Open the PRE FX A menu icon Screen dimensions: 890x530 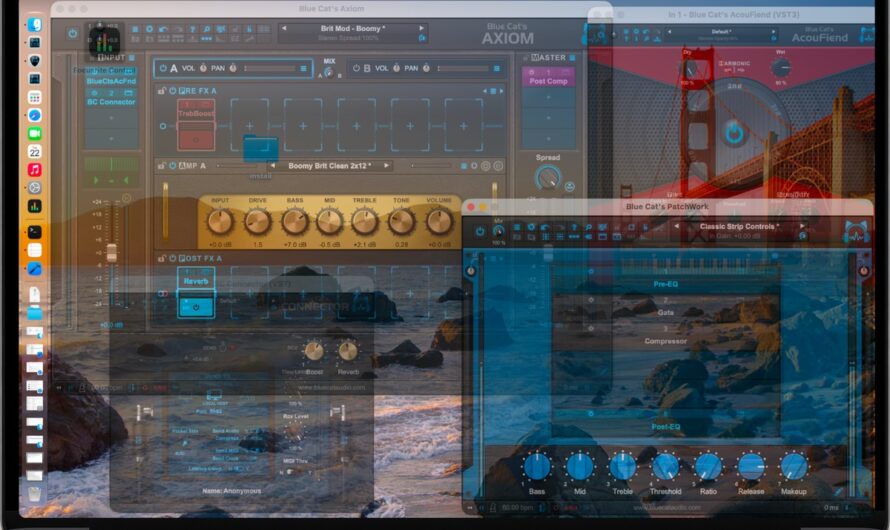pos(493,91)
